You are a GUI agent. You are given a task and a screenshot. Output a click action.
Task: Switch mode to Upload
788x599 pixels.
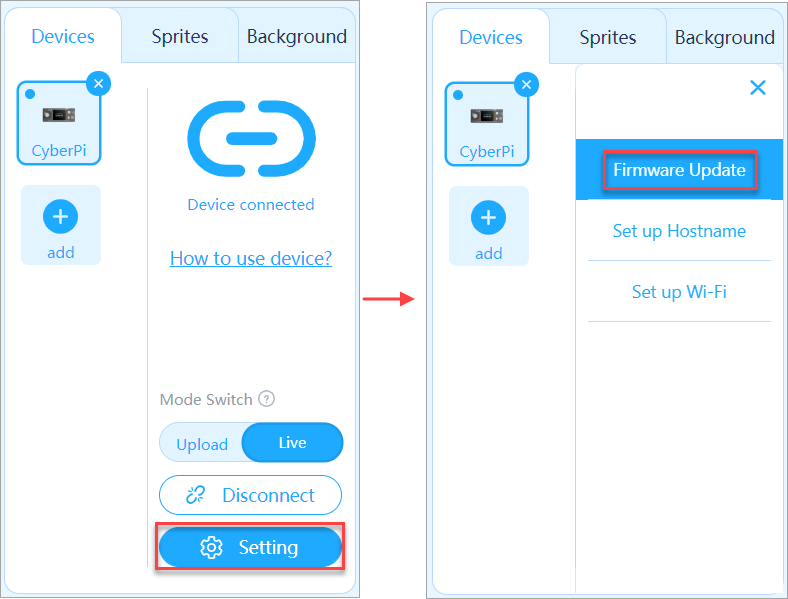point(202,444)
